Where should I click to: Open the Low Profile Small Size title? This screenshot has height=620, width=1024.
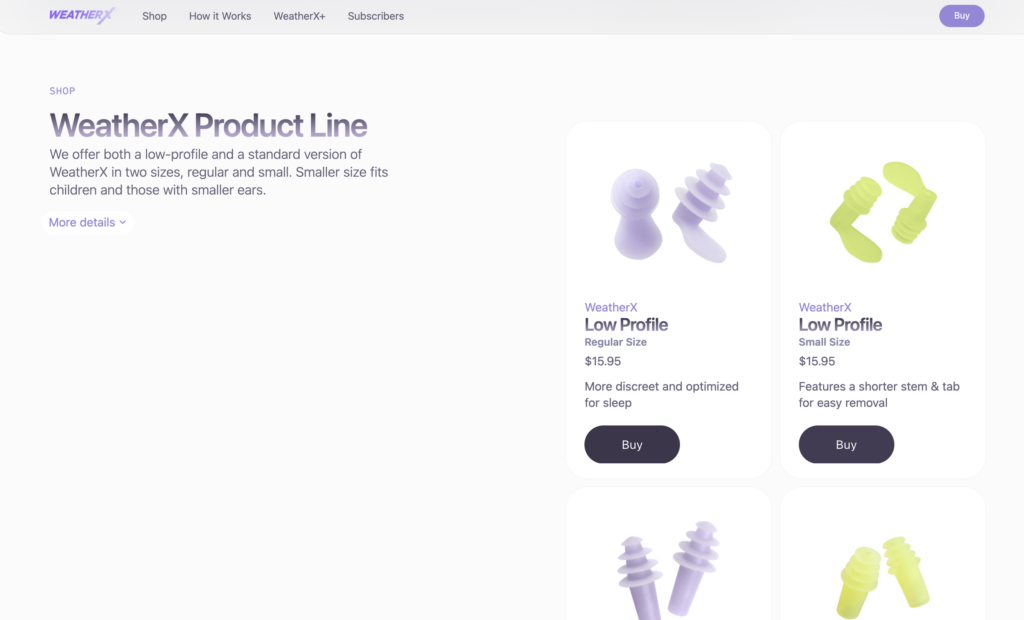[x=840, y=325]
